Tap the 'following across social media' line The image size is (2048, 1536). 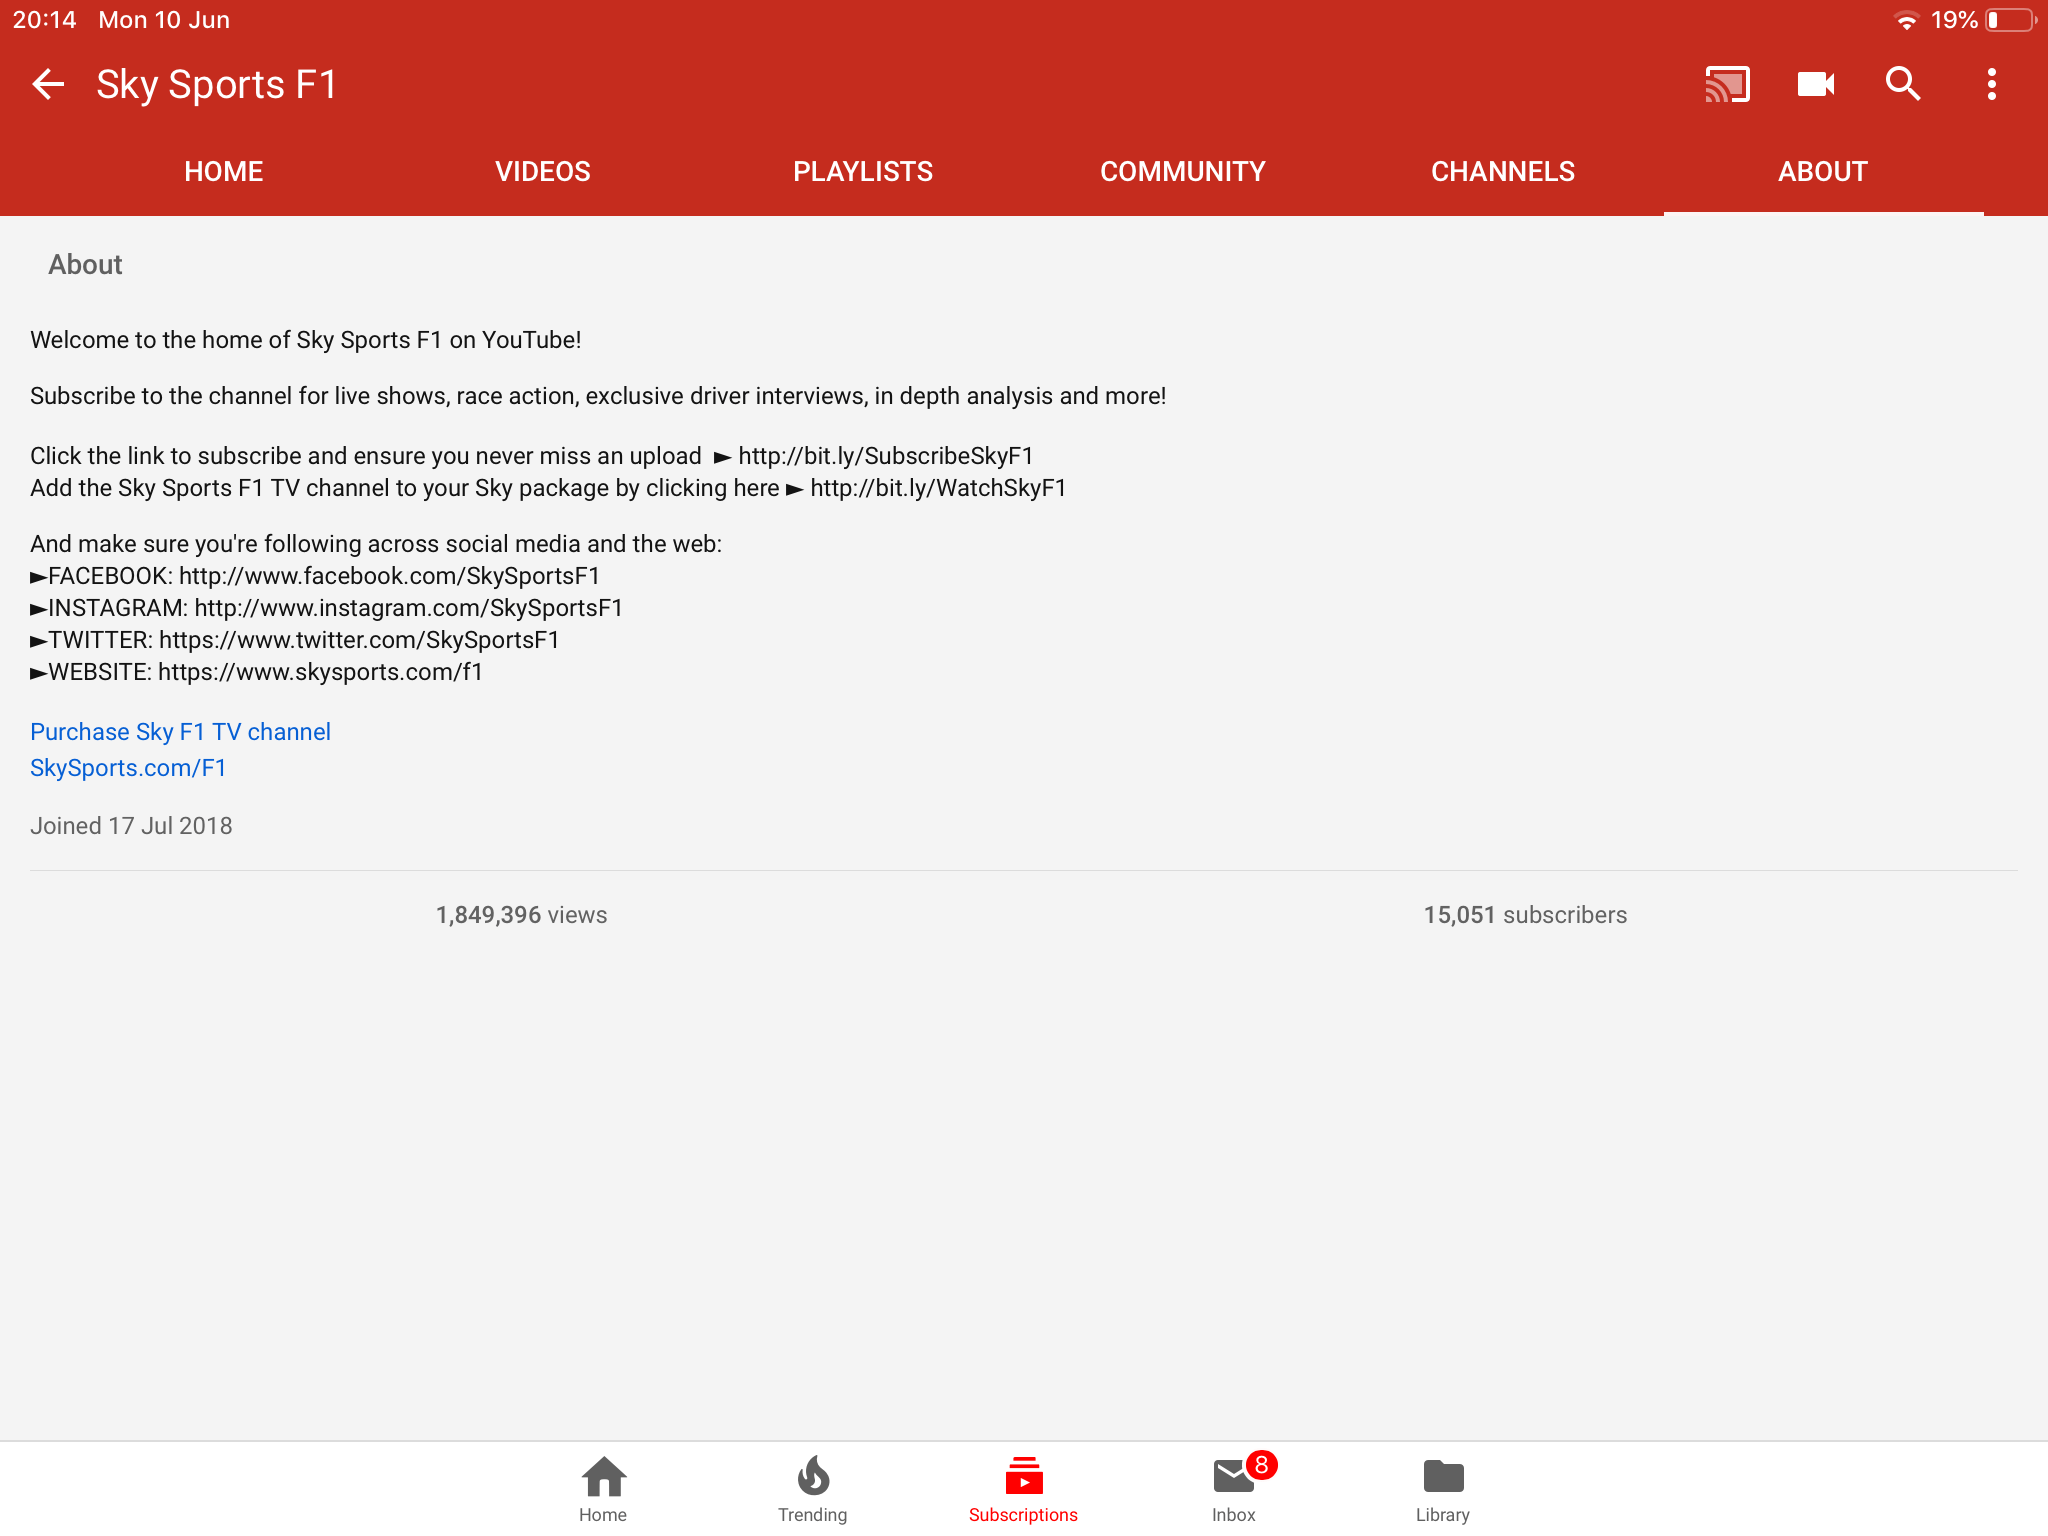click(x=376, y=544)
